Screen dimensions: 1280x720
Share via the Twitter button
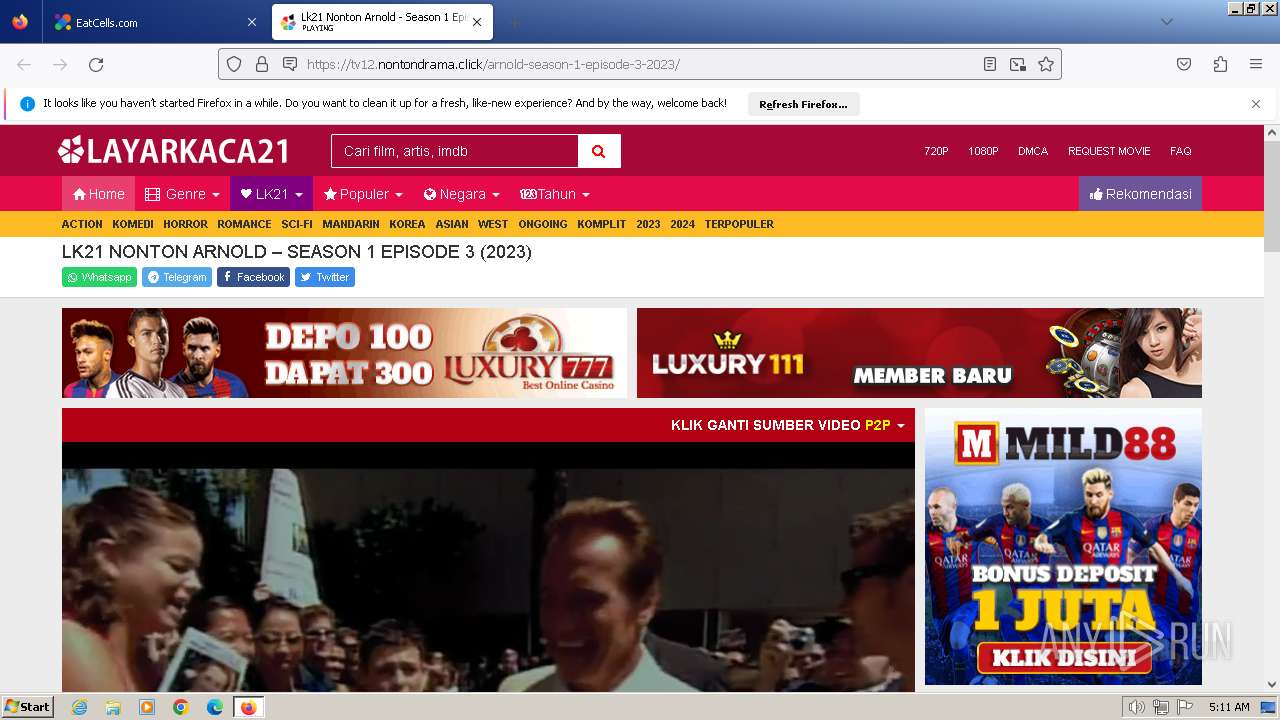click(325, 277)
